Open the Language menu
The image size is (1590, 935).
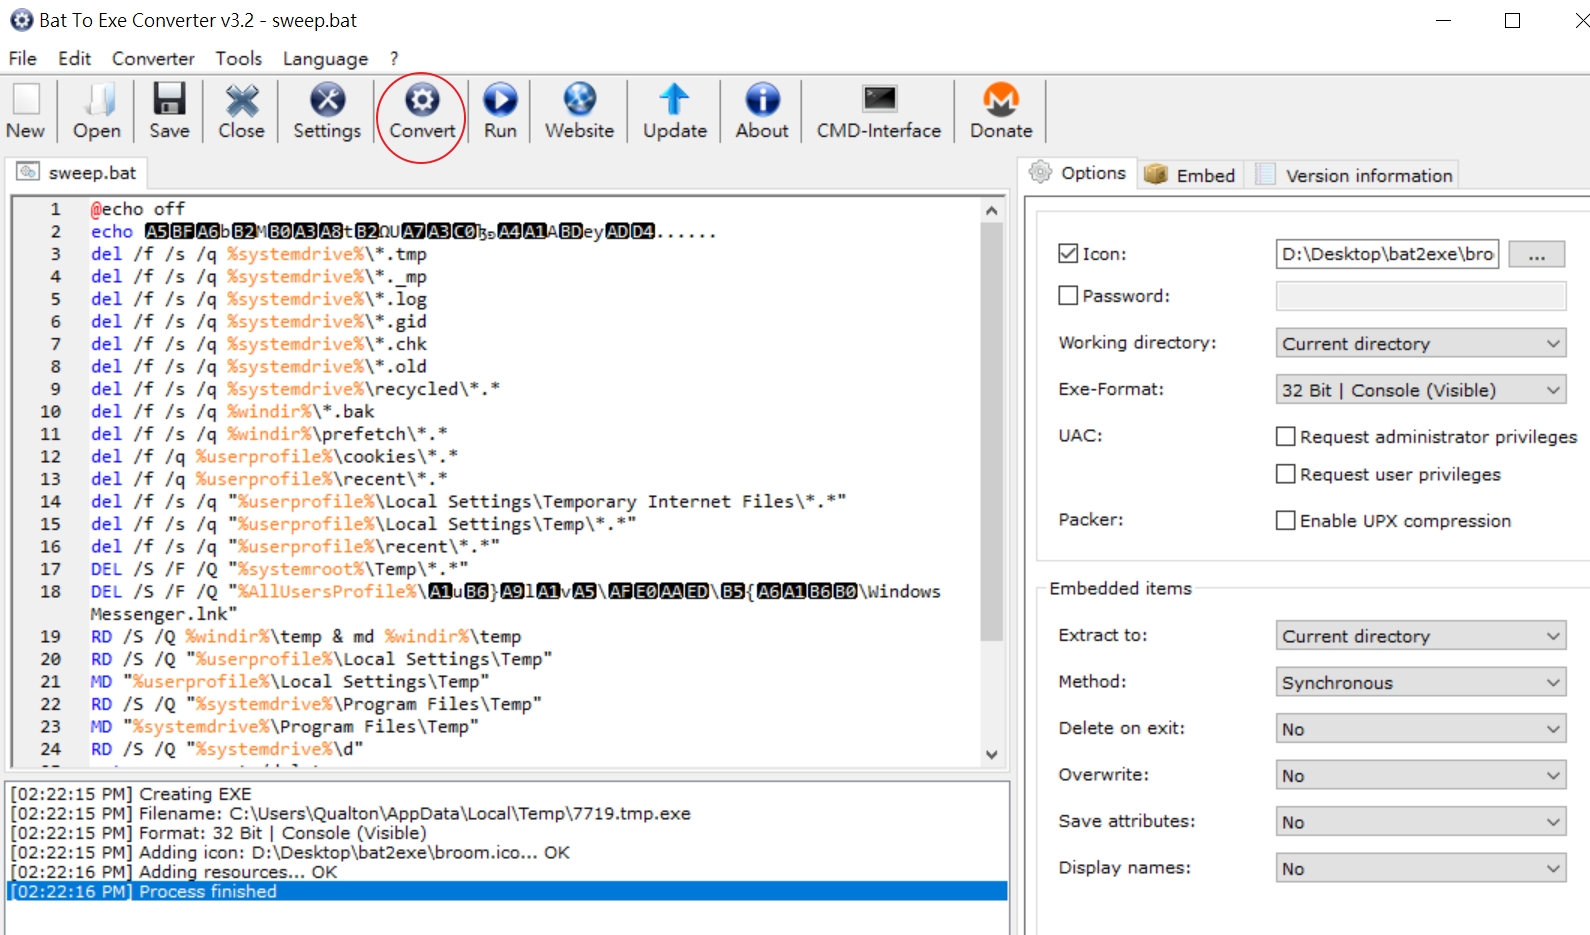tap(325, 58)
